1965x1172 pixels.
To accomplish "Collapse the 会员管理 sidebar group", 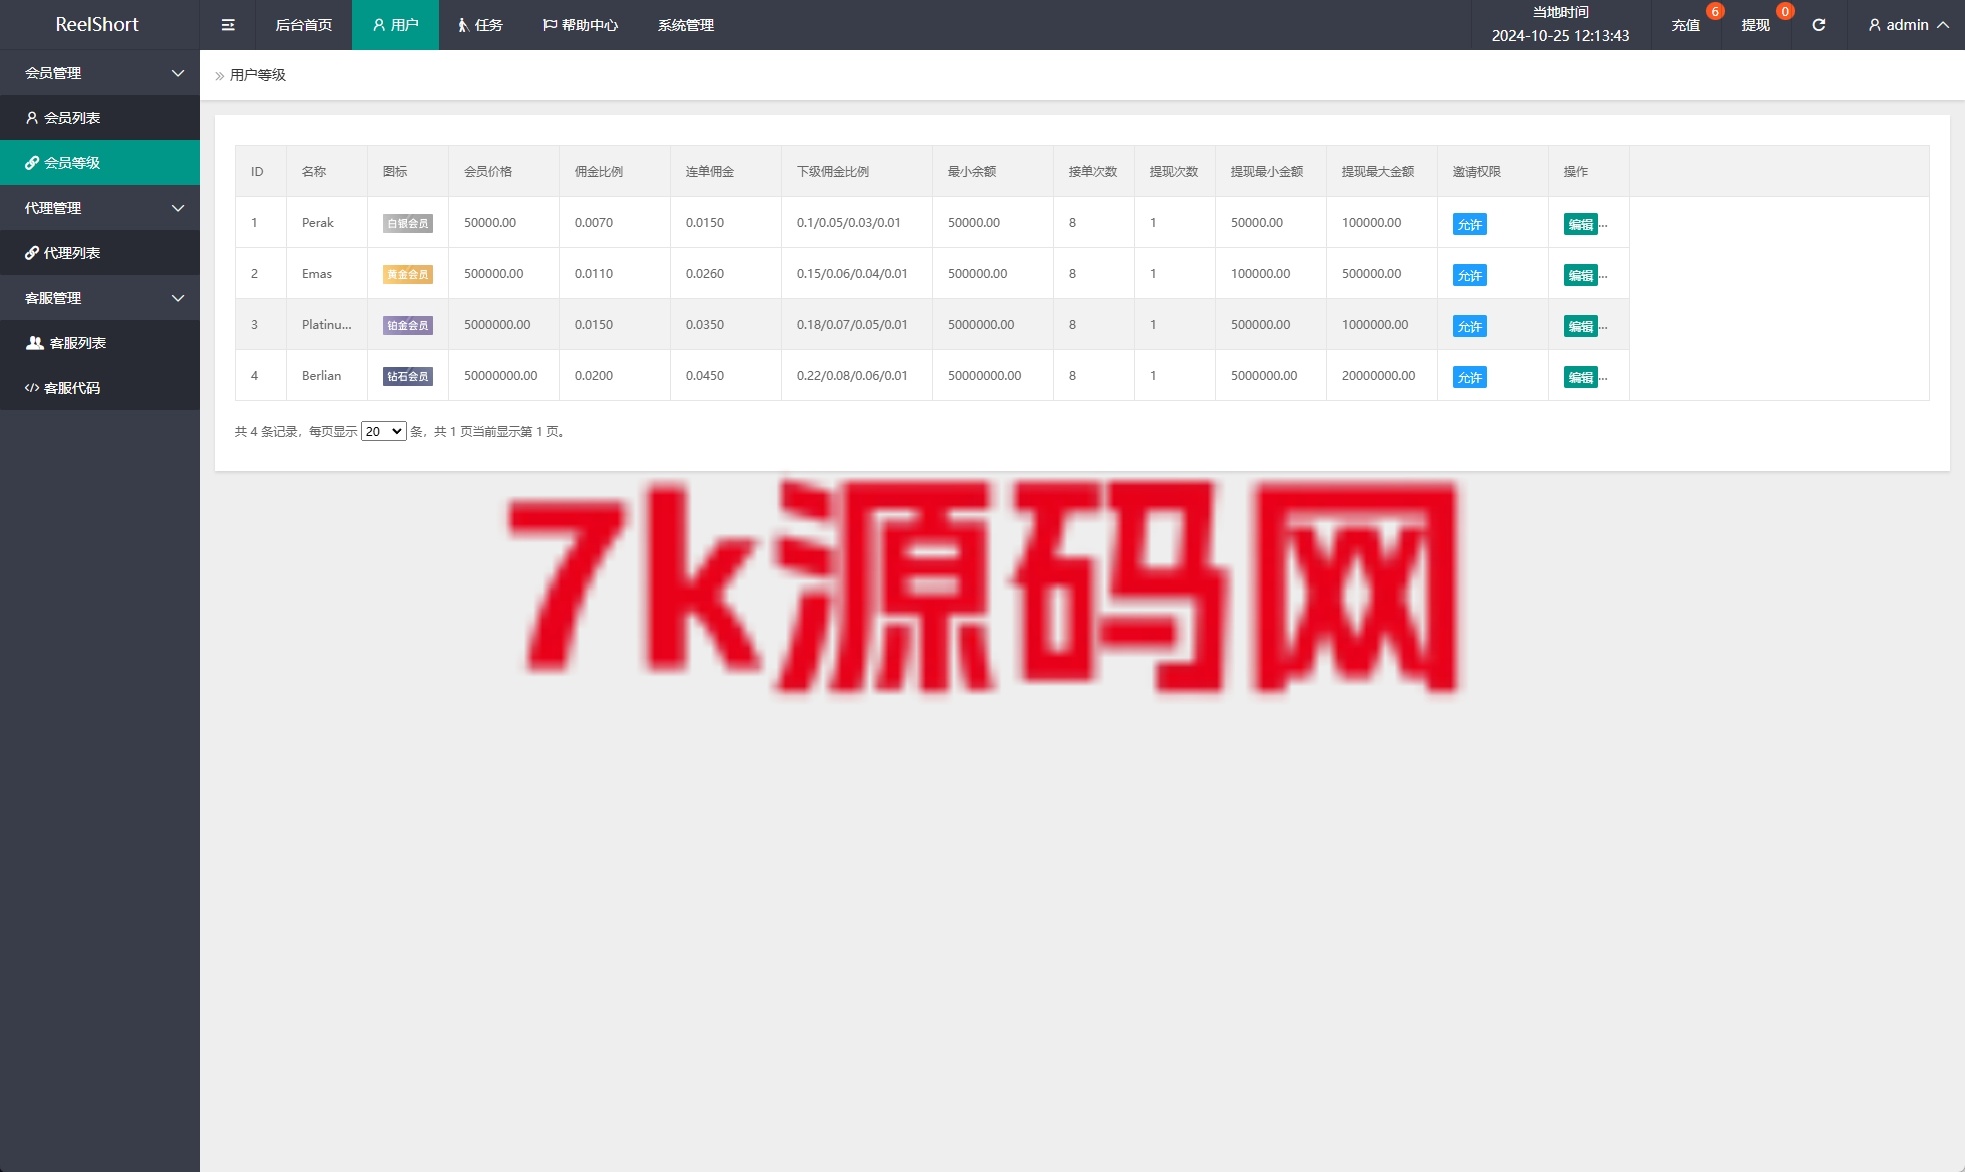I will pyautogui.click(x=100, y=73).
